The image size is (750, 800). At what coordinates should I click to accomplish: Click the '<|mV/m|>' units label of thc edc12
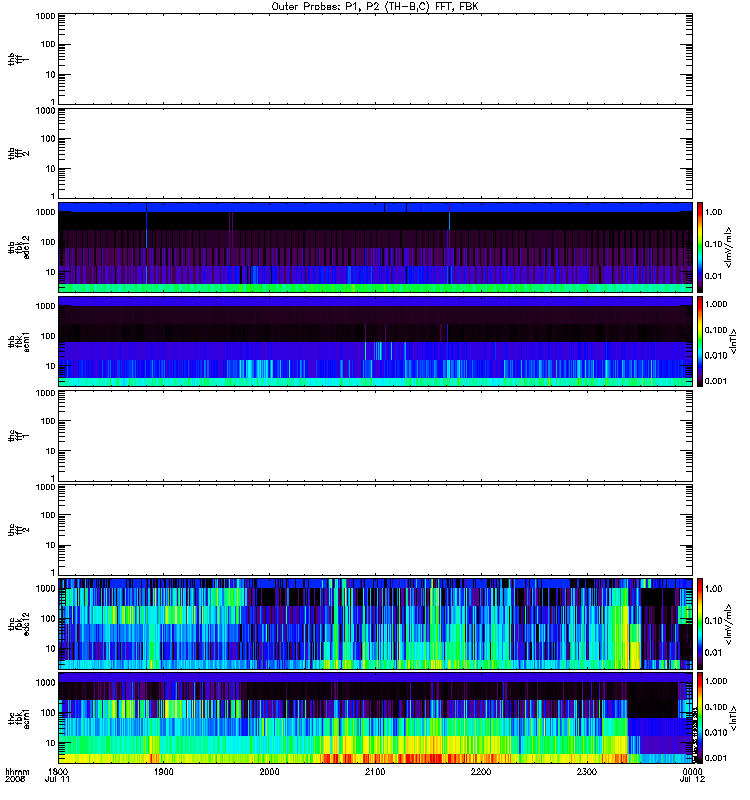click(728, 624)
